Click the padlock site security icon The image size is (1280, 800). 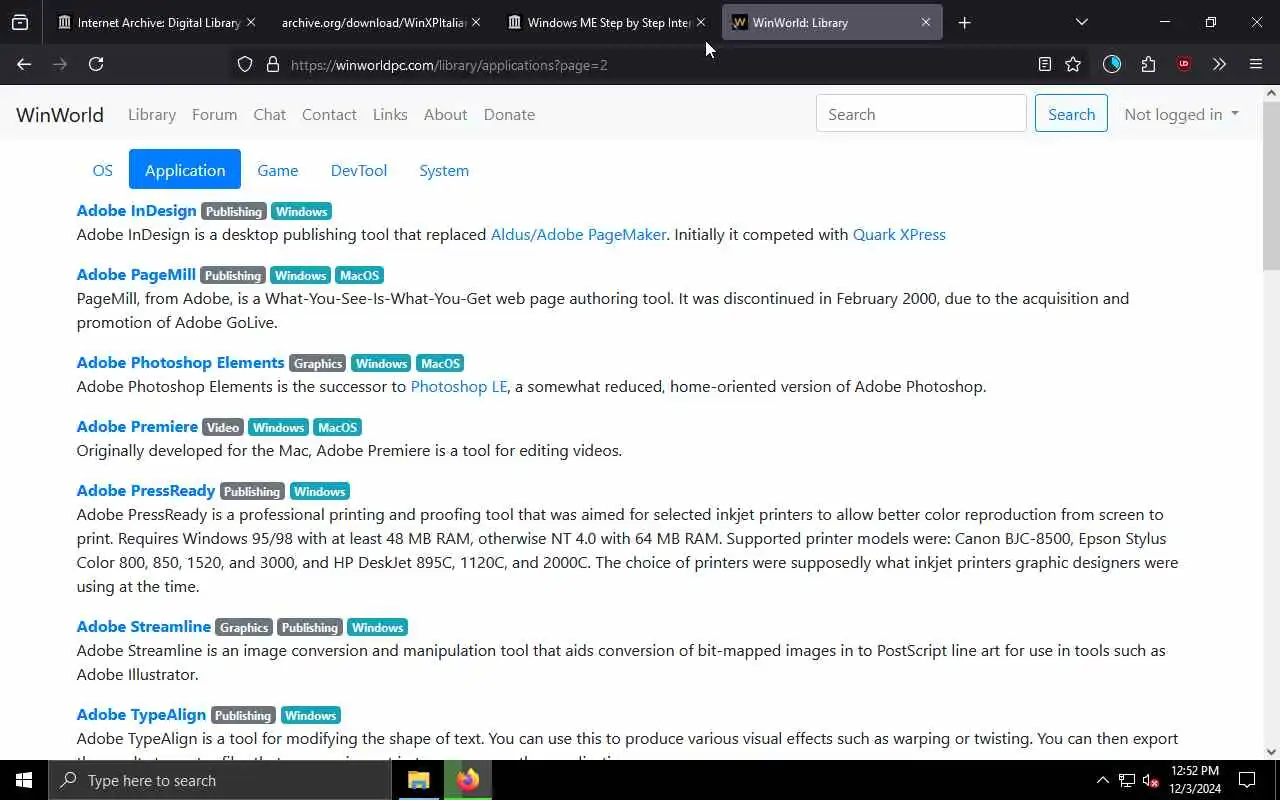coord(272,65)
